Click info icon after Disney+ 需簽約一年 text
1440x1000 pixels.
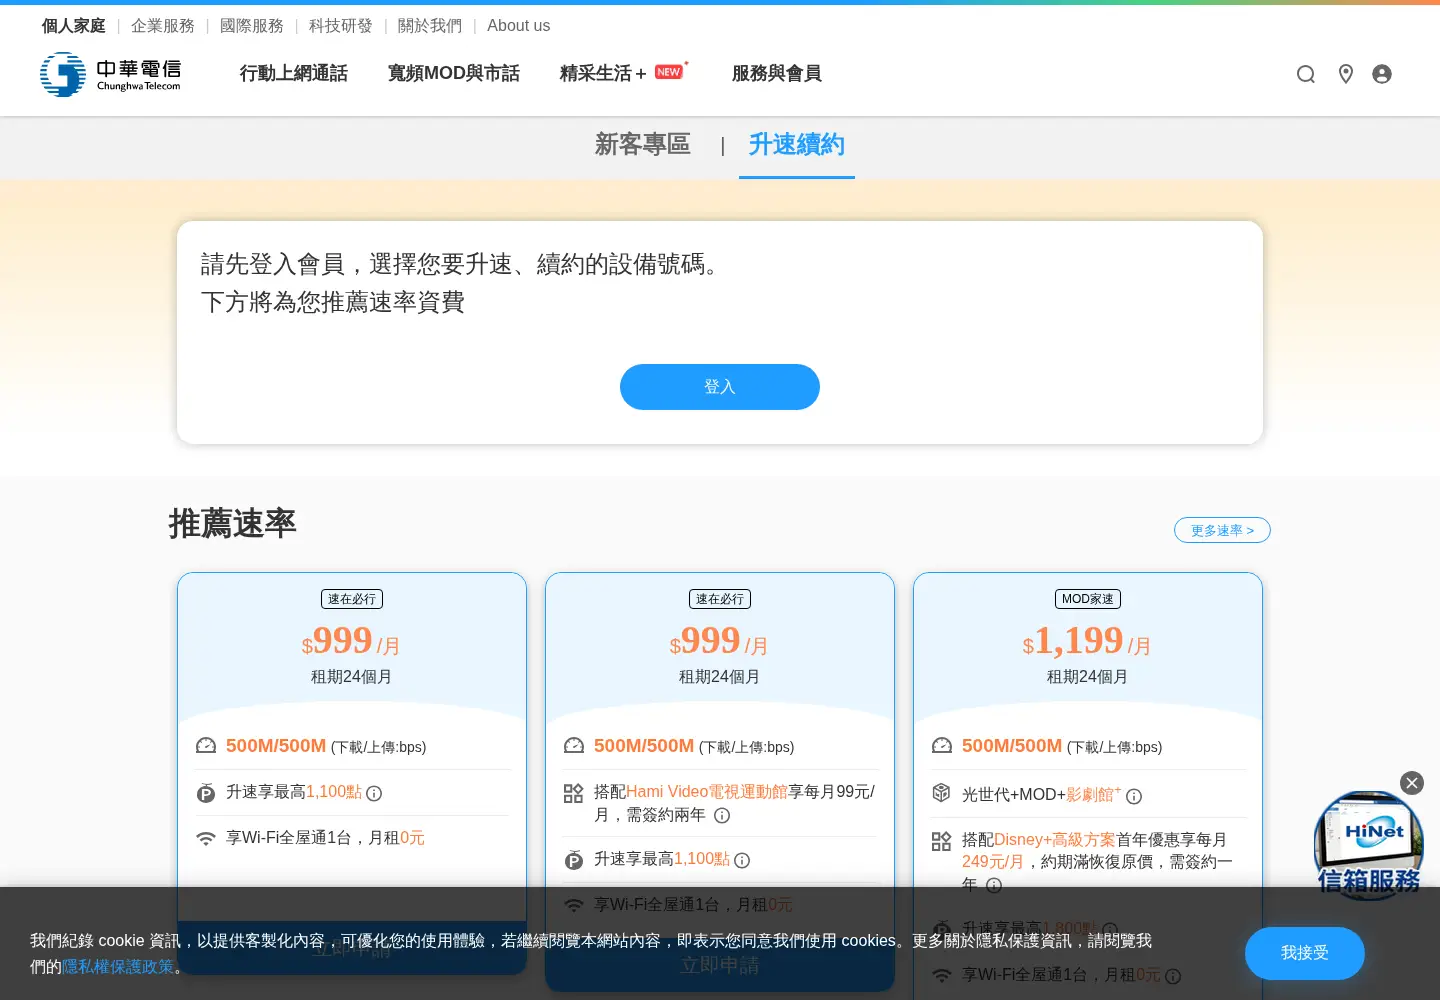tap(994, 885)
